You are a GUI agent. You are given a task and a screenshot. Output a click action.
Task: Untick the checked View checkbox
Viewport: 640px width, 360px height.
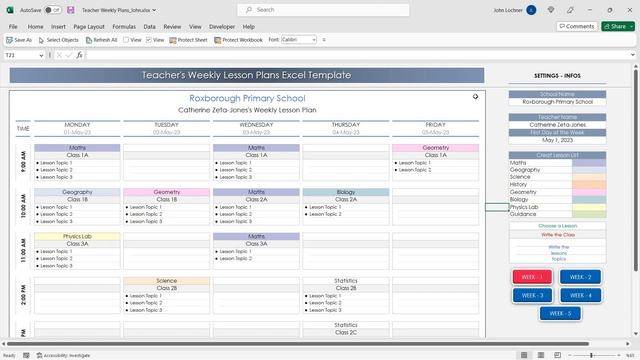coord(149,40)
